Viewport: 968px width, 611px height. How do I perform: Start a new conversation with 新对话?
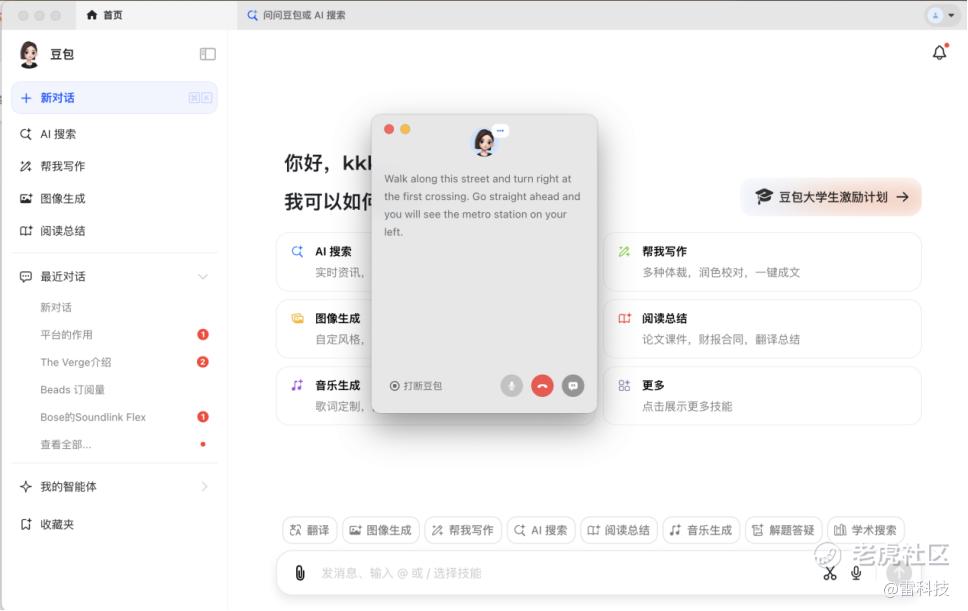click(x=114, y=98)
